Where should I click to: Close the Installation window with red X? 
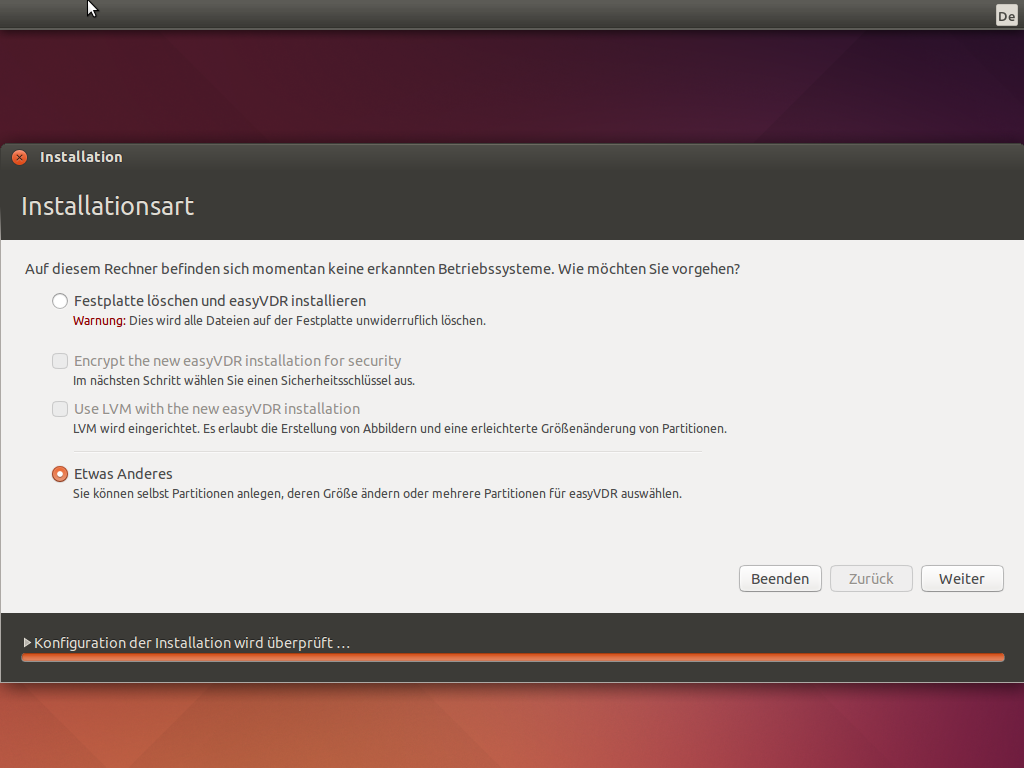tap(19, 157)
